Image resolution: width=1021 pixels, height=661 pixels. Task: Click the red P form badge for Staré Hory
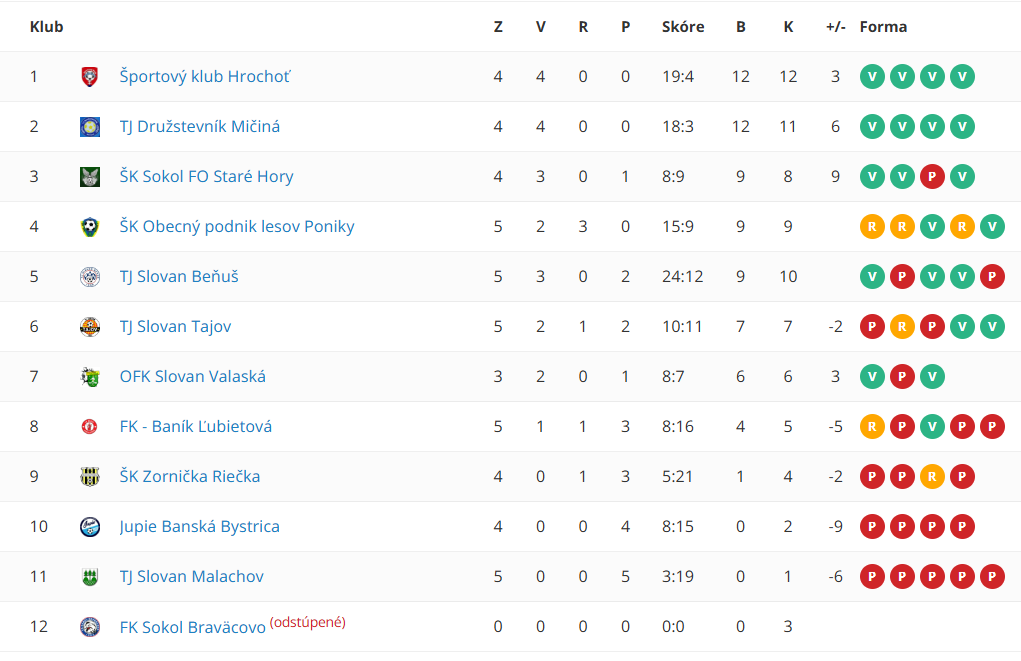(x=932, y=176)
